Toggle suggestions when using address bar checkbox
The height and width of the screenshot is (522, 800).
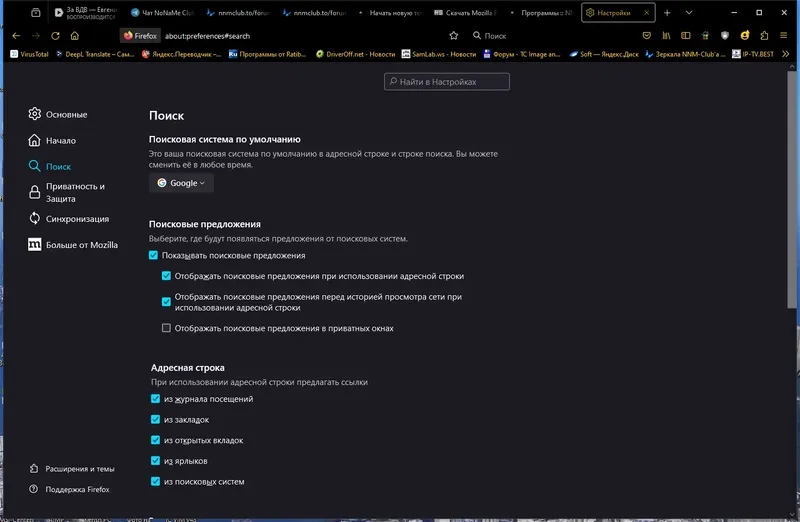click(166, 276)
